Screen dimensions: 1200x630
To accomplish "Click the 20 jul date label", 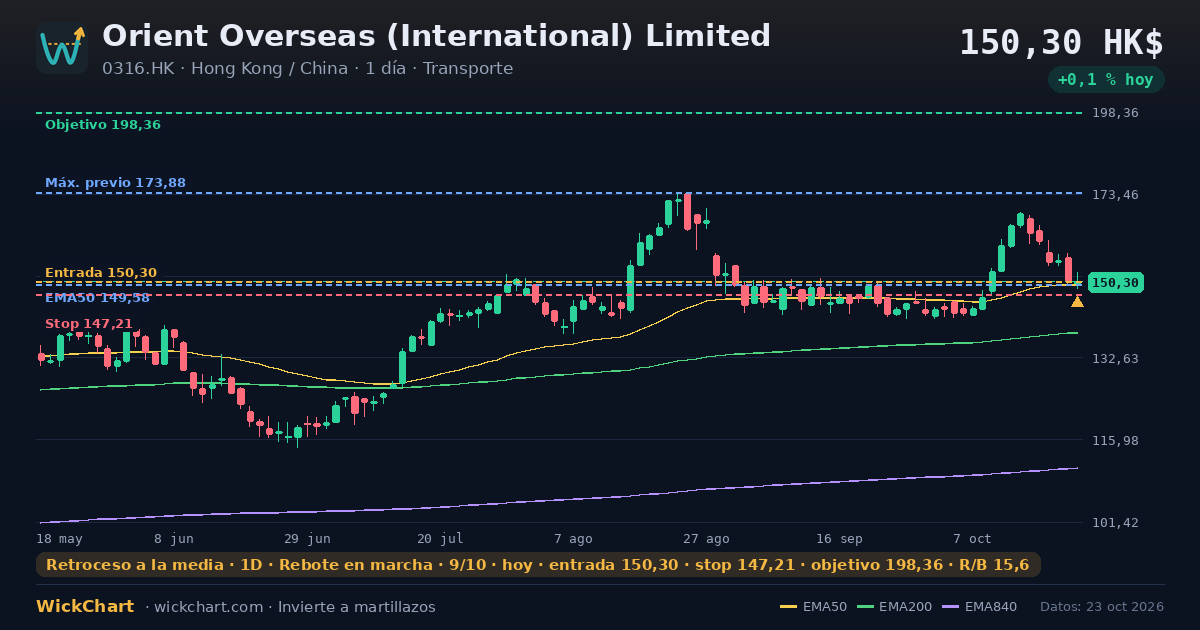I will 440,538.
